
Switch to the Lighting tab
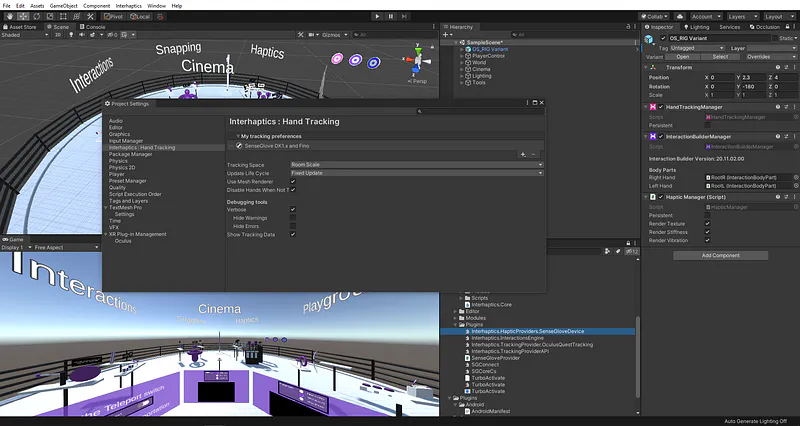(696, 27)
